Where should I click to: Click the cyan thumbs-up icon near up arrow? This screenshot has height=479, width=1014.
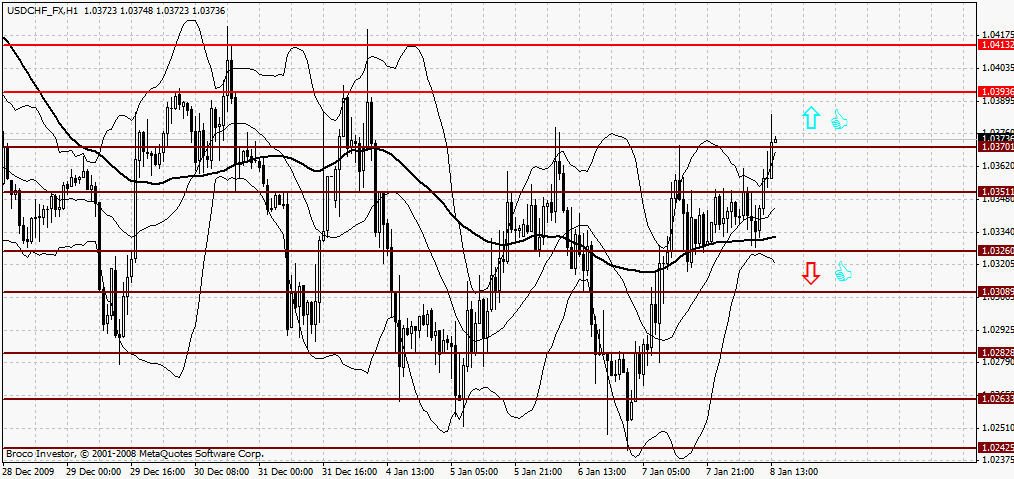tap(839, 119)
